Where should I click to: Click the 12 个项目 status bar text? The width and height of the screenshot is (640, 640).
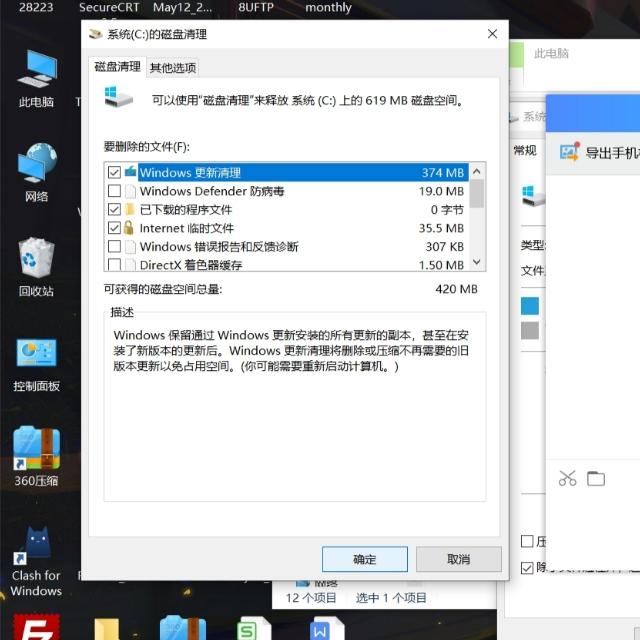311,598
